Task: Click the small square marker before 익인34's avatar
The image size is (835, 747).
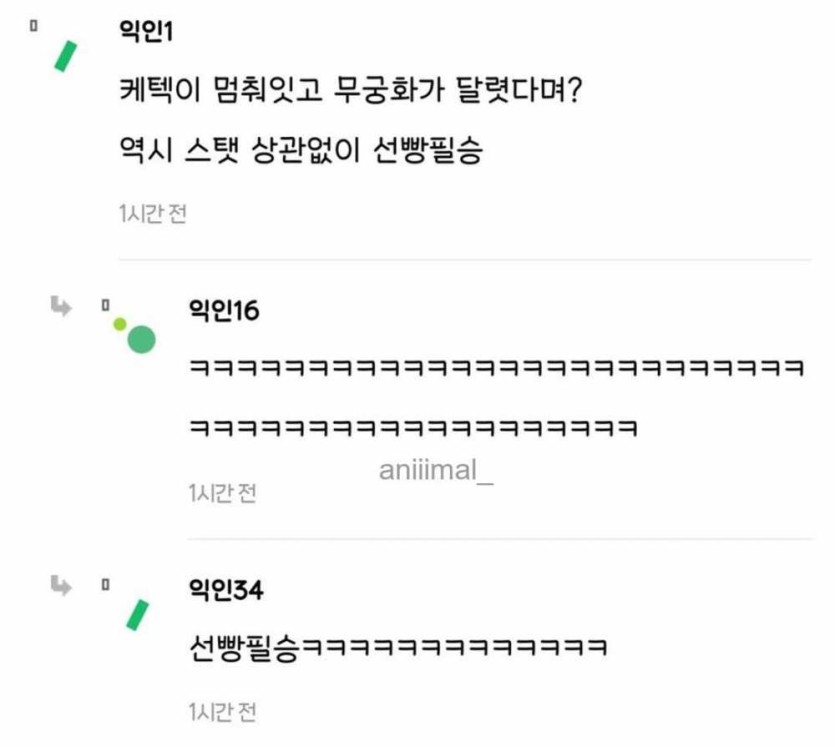Action: pos(104,580)
